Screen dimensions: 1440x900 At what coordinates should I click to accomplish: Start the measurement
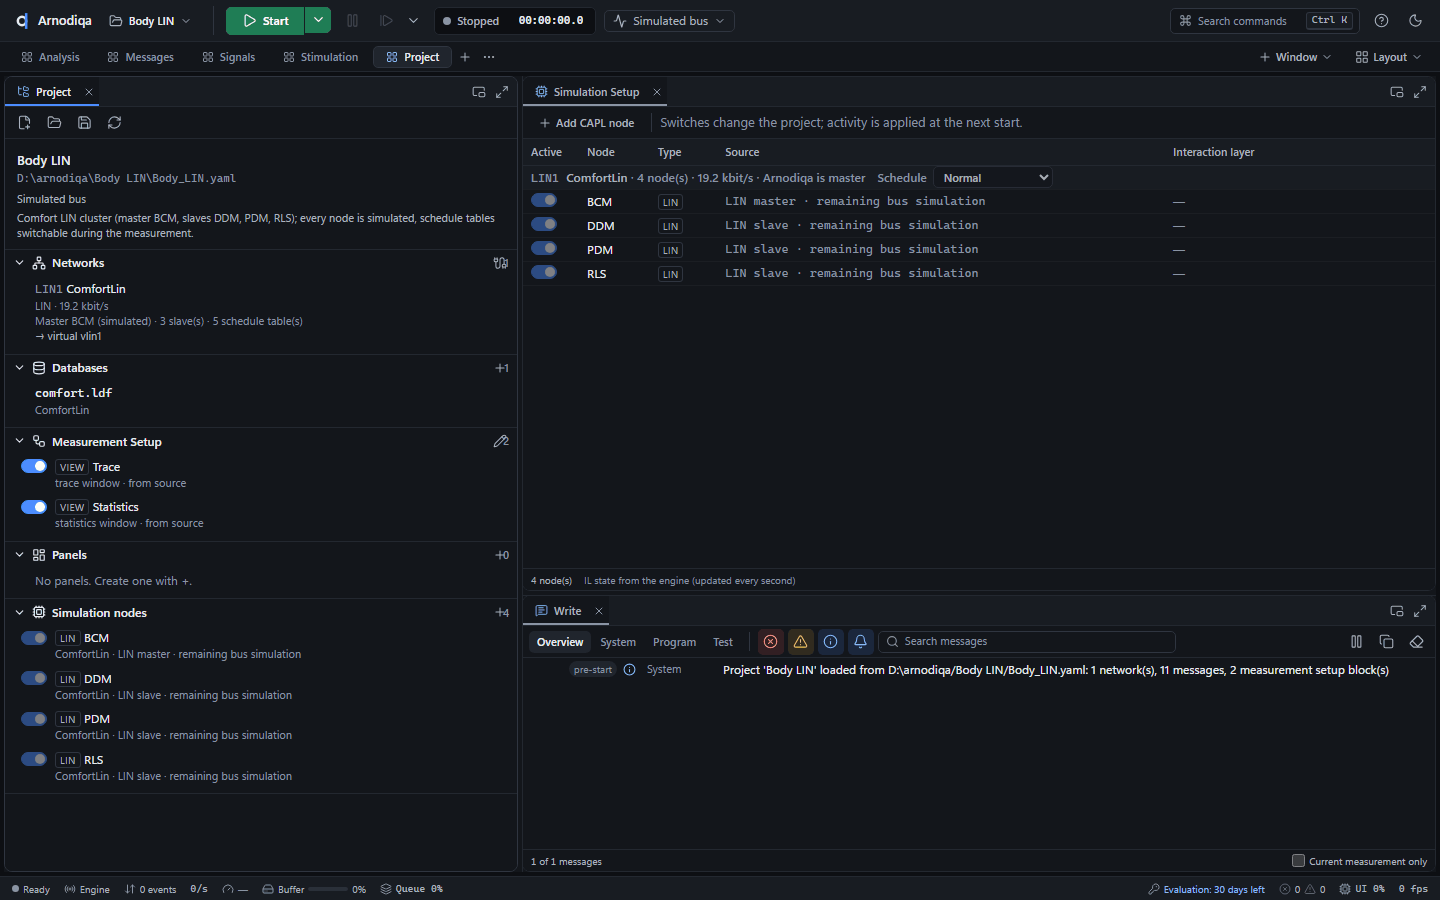tap(265, 20)
